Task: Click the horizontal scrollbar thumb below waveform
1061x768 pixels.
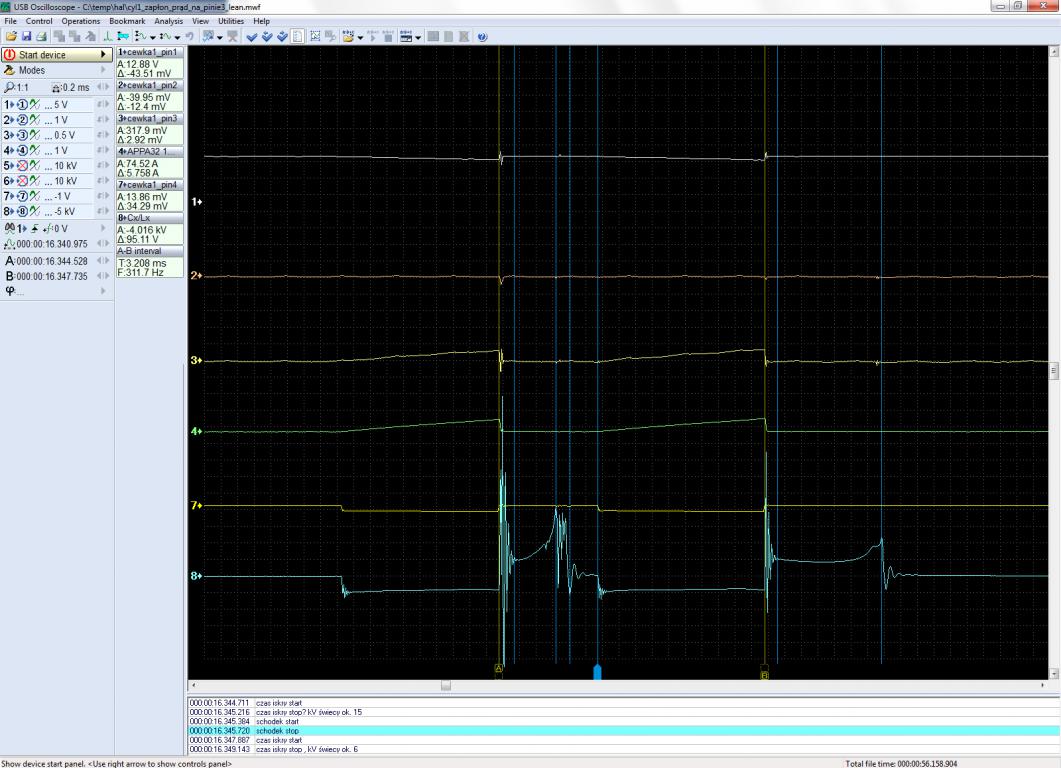Action: (446, 685)
